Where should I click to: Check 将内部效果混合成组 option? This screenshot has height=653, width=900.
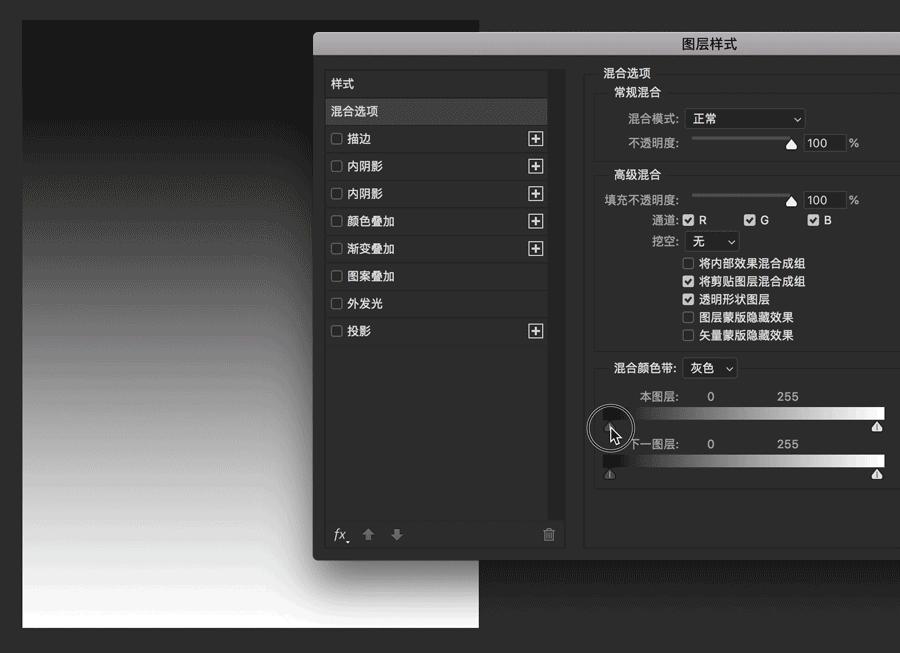[x=688, y=263]
